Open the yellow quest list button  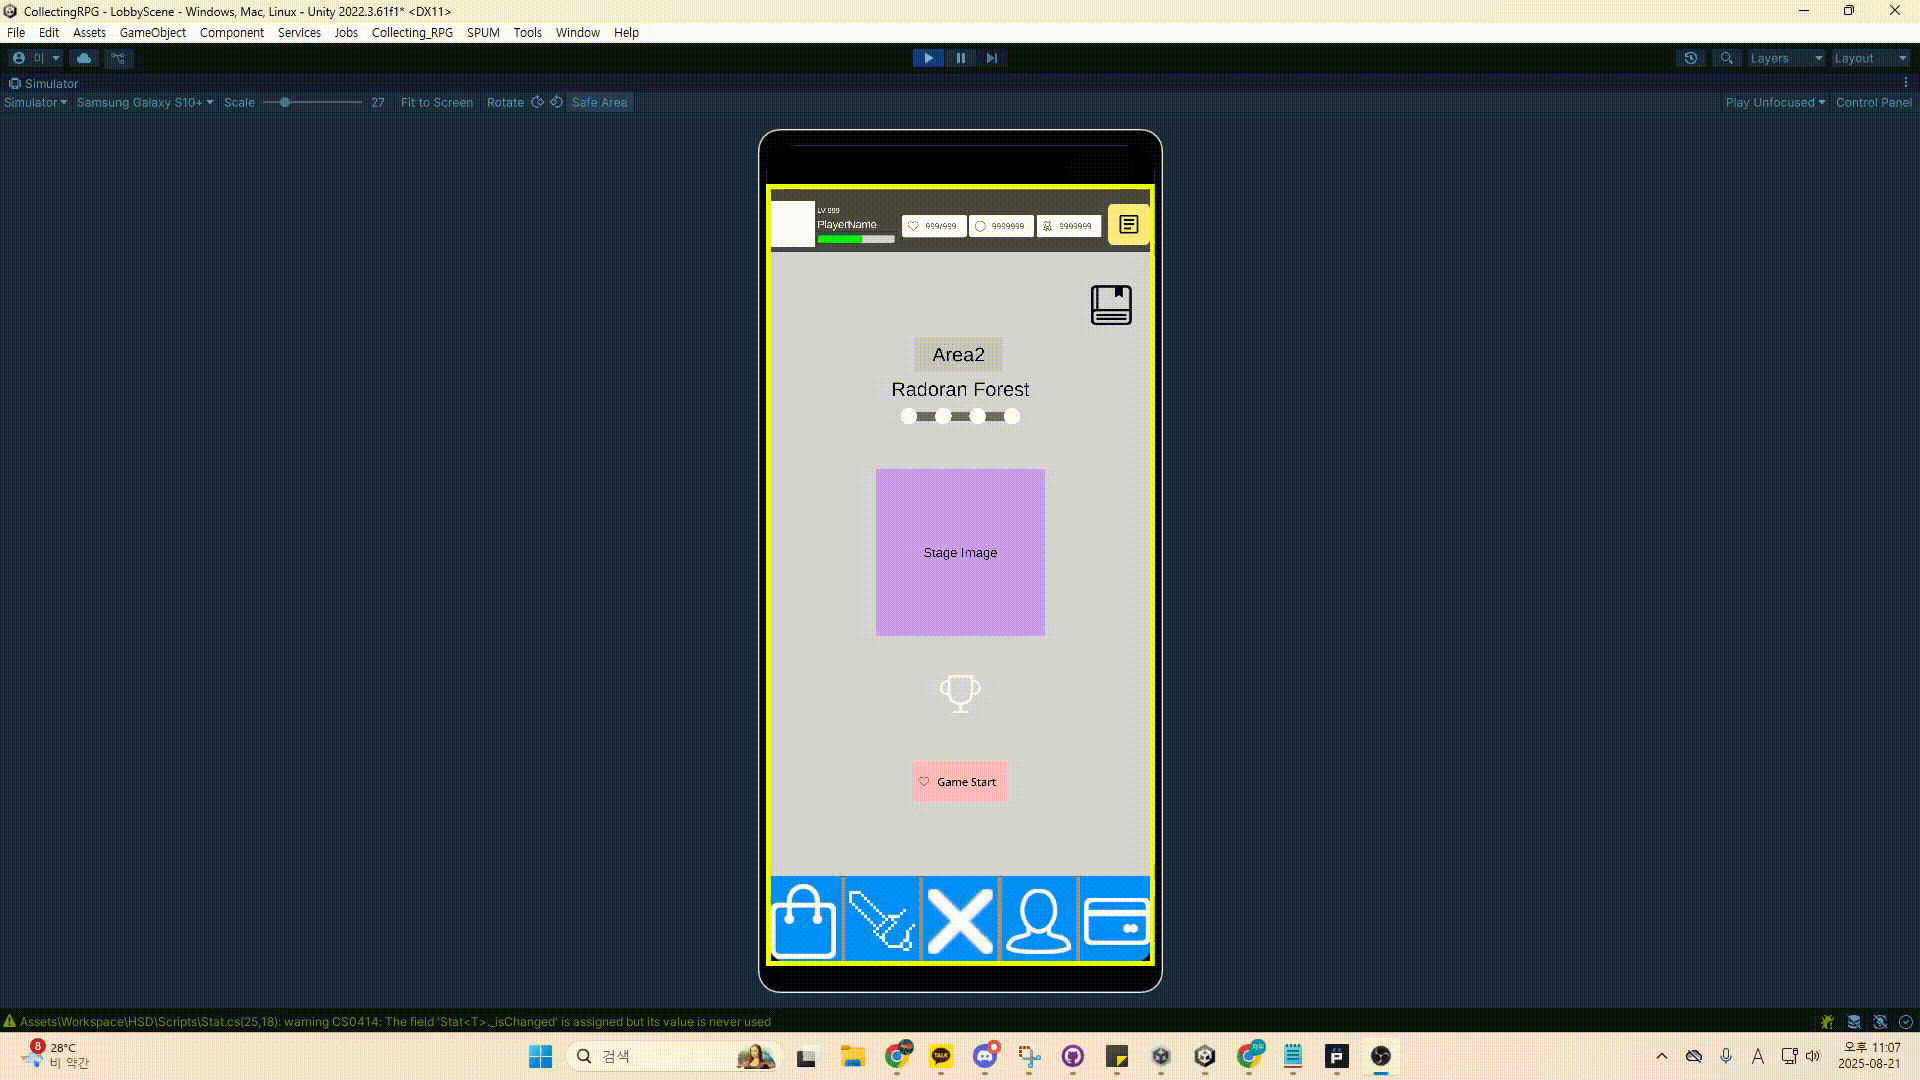pyautogui.click(x=1129, y=225)
